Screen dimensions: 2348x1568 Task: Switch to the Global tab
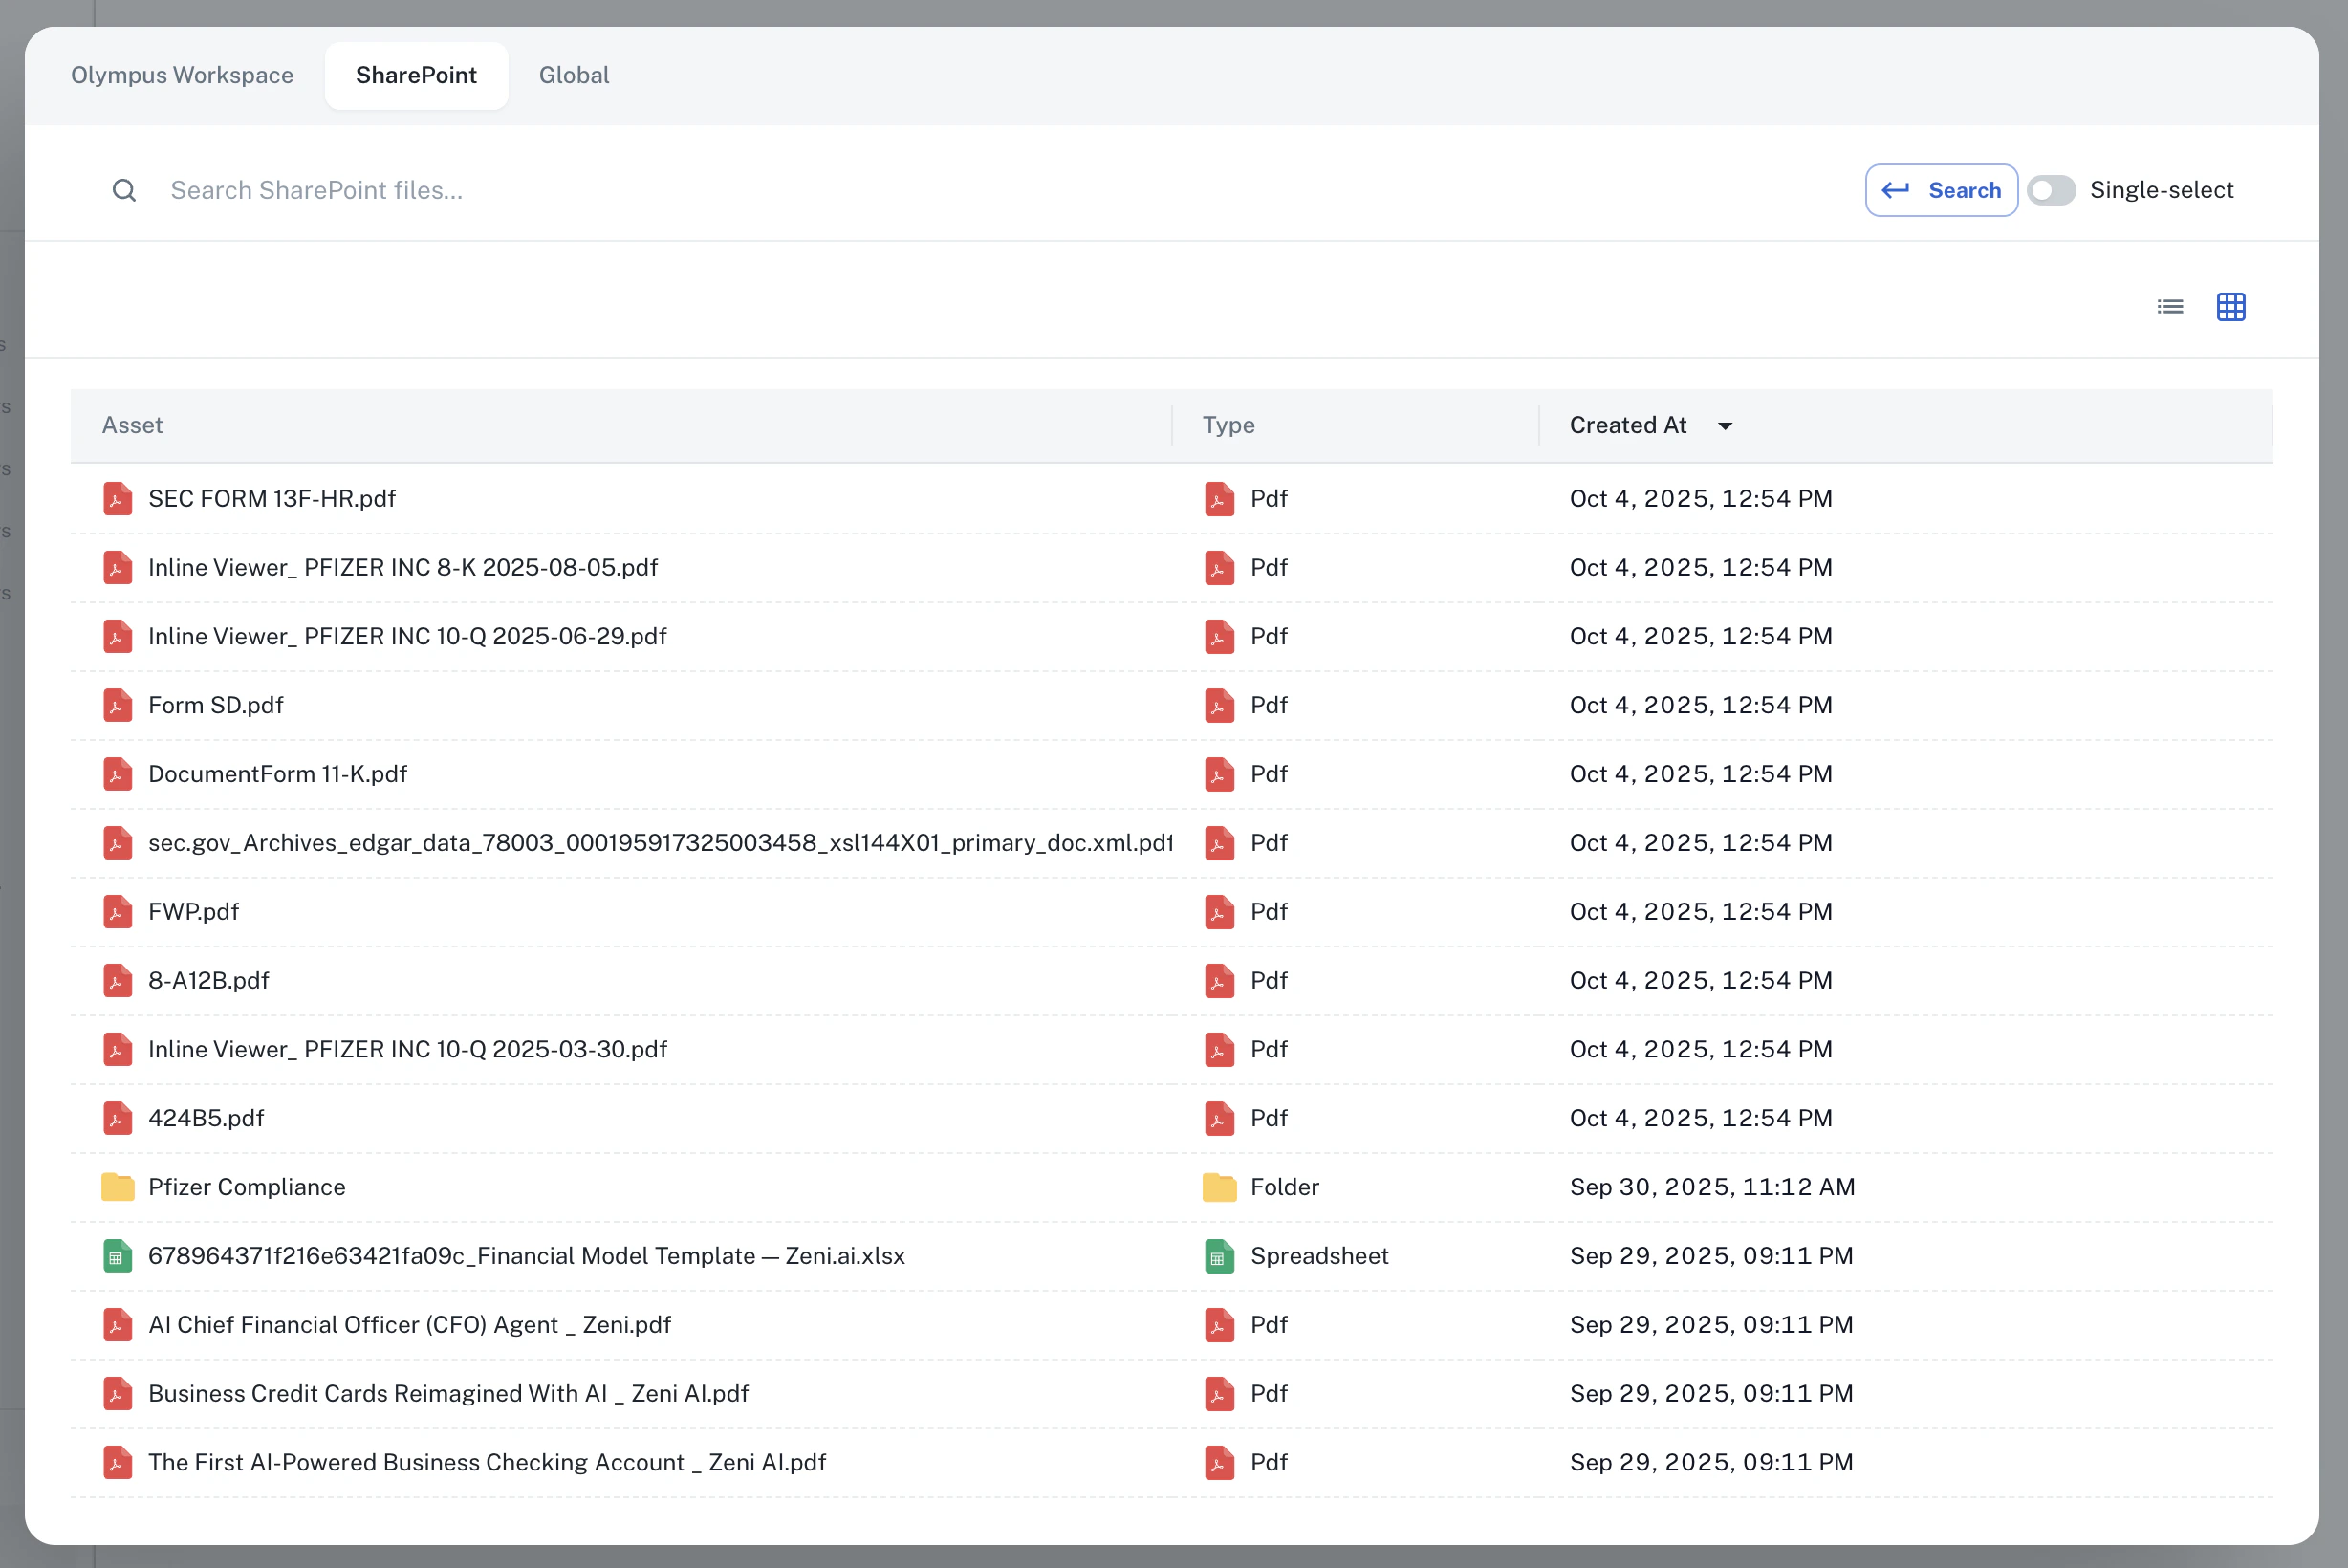[573, 75]
